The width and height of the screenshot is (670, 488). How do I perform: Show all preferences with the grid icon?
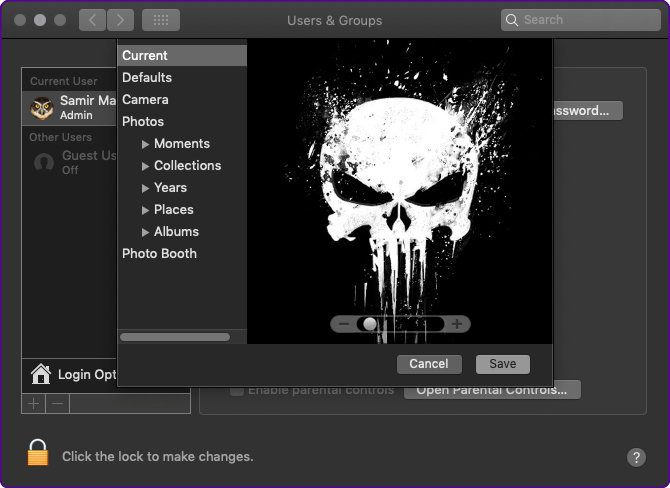coord(161,20)
